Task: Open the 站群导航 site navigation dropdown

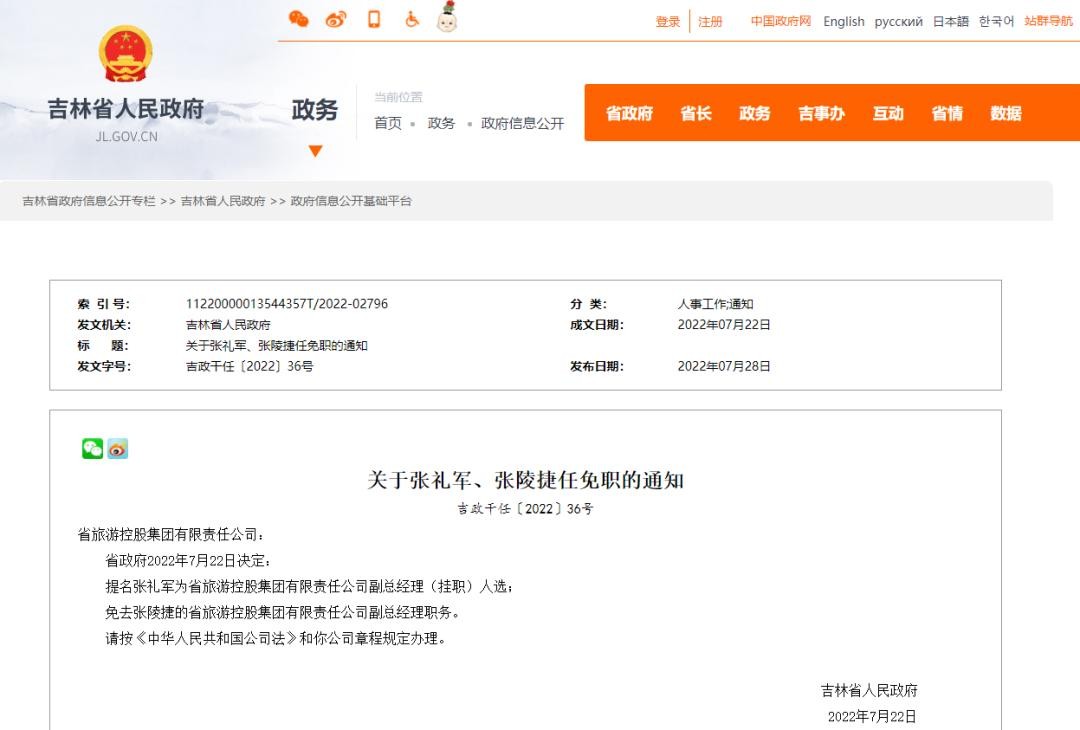Action: point(1048,21)
